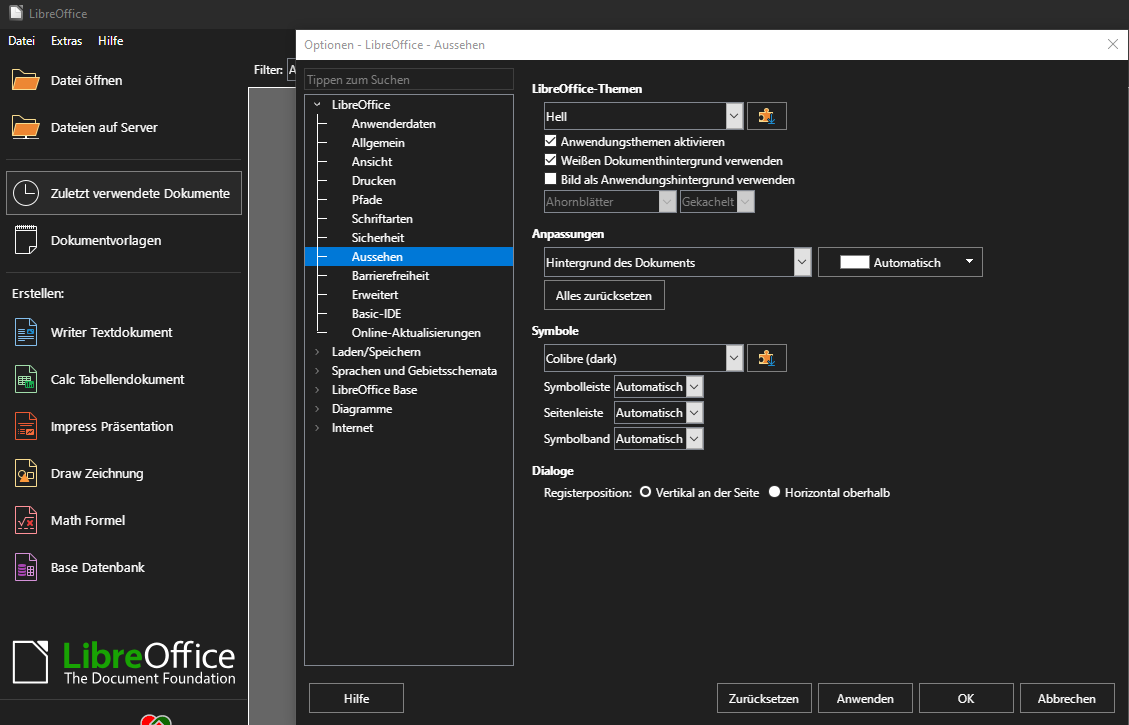Open the Automatisch color picker dropdown
The image size is (1129, 725).
900,262
